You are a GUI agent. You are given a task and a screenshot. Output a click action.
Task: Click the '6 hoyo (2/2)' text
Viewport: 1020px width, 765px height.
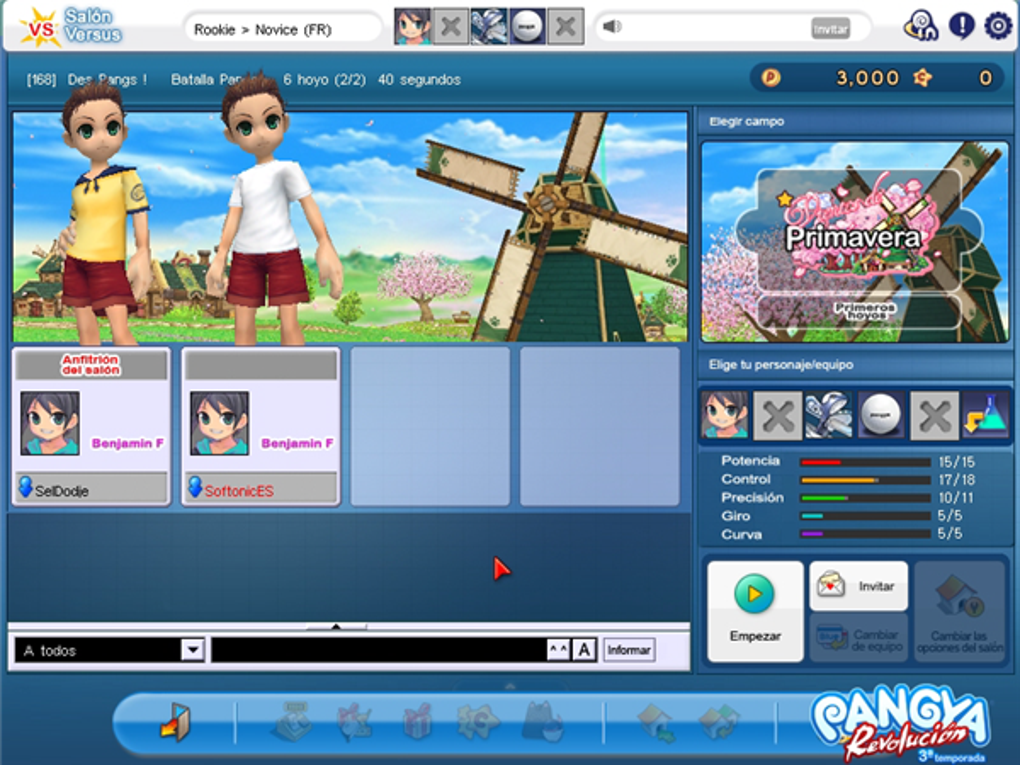324,80
